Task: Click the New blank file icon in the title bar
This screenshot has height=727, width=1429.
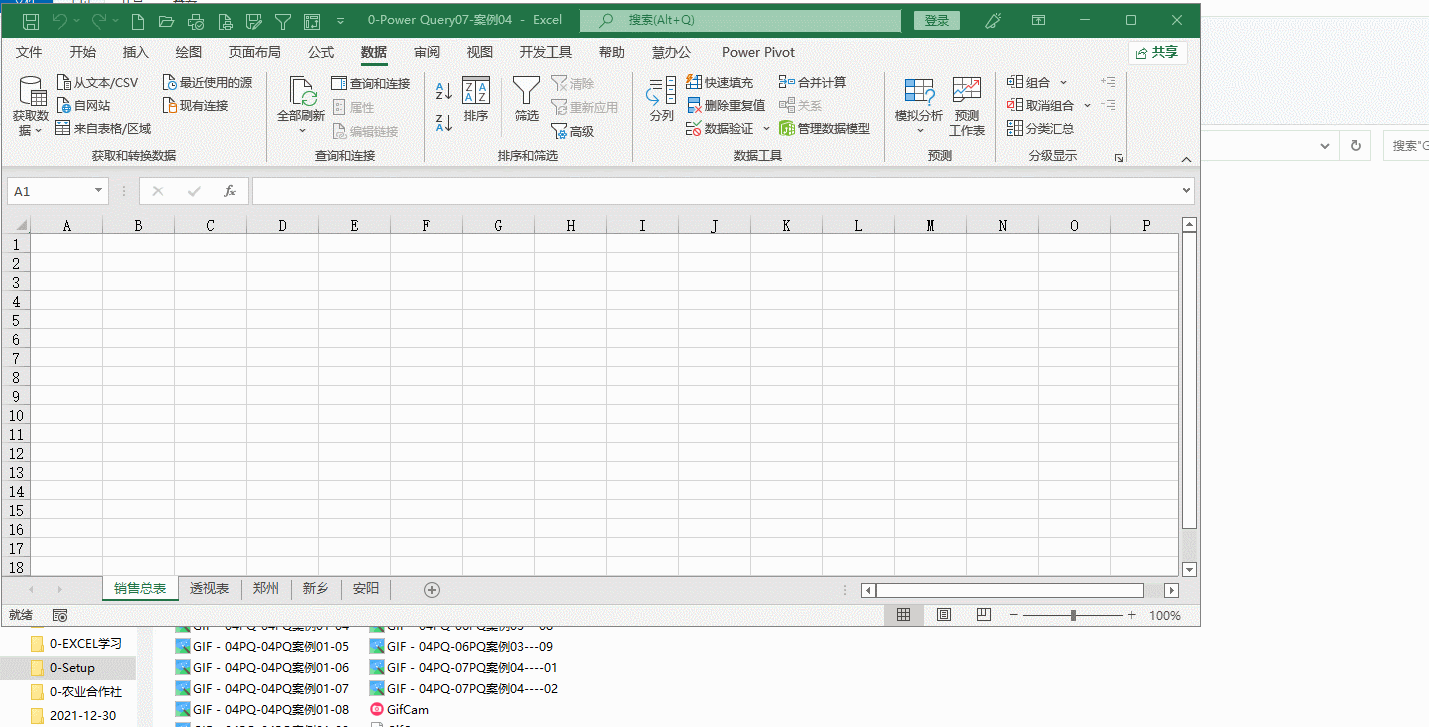Action: coord(138,21)
